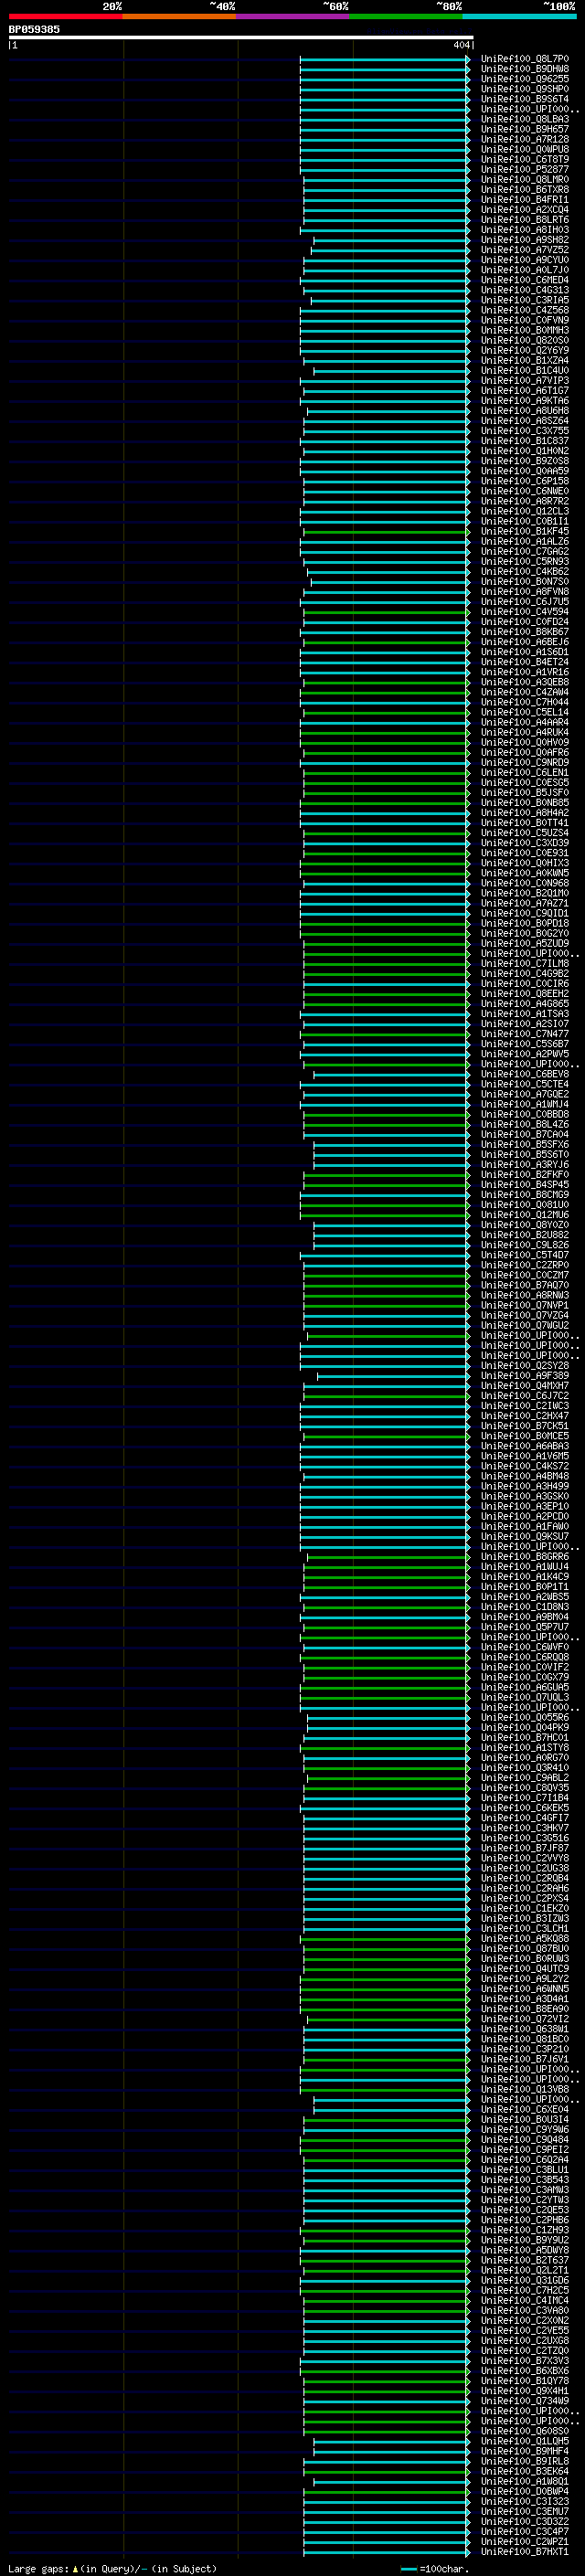Select the last hit UniRef100_B7HXT1

[x=524, y=2552]
